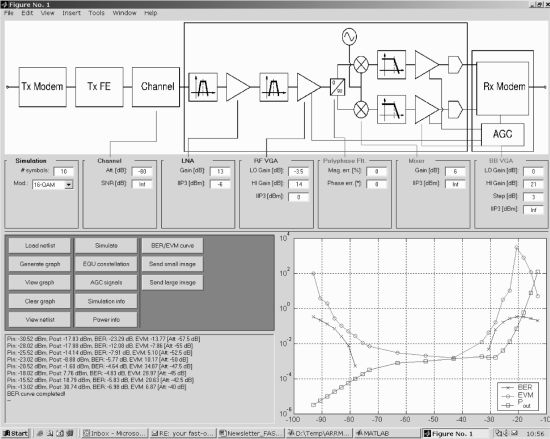Open Power info

click(x=106, y=320)
